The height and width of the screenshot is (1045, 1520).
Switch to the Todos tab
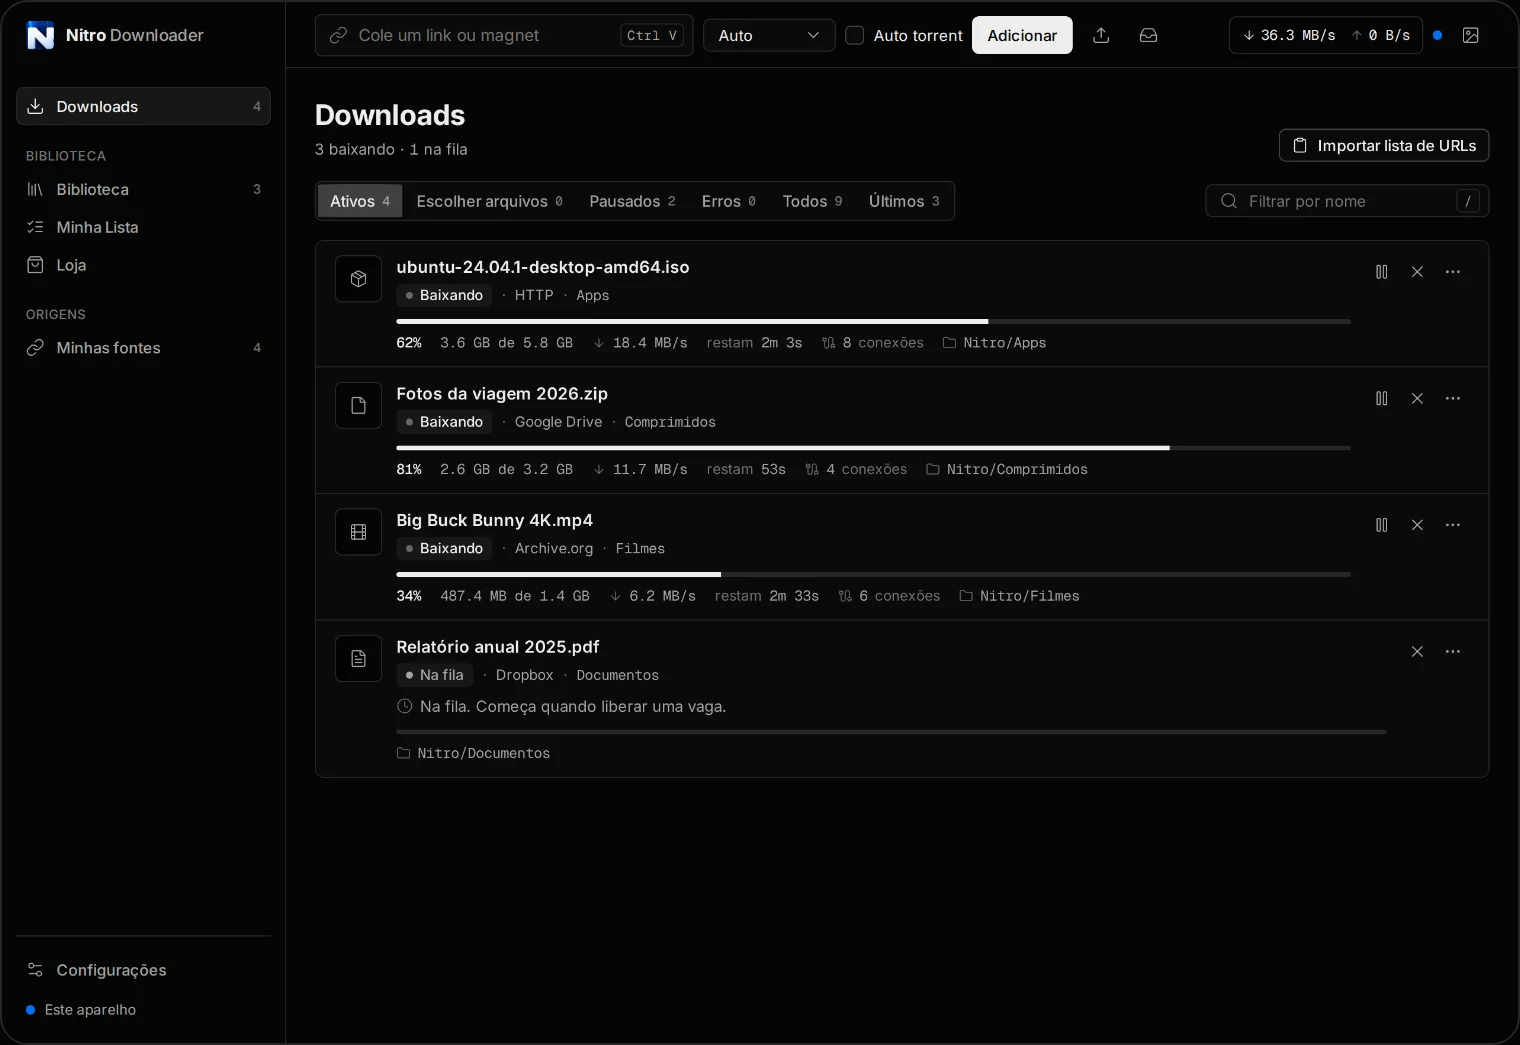[812, 201]
